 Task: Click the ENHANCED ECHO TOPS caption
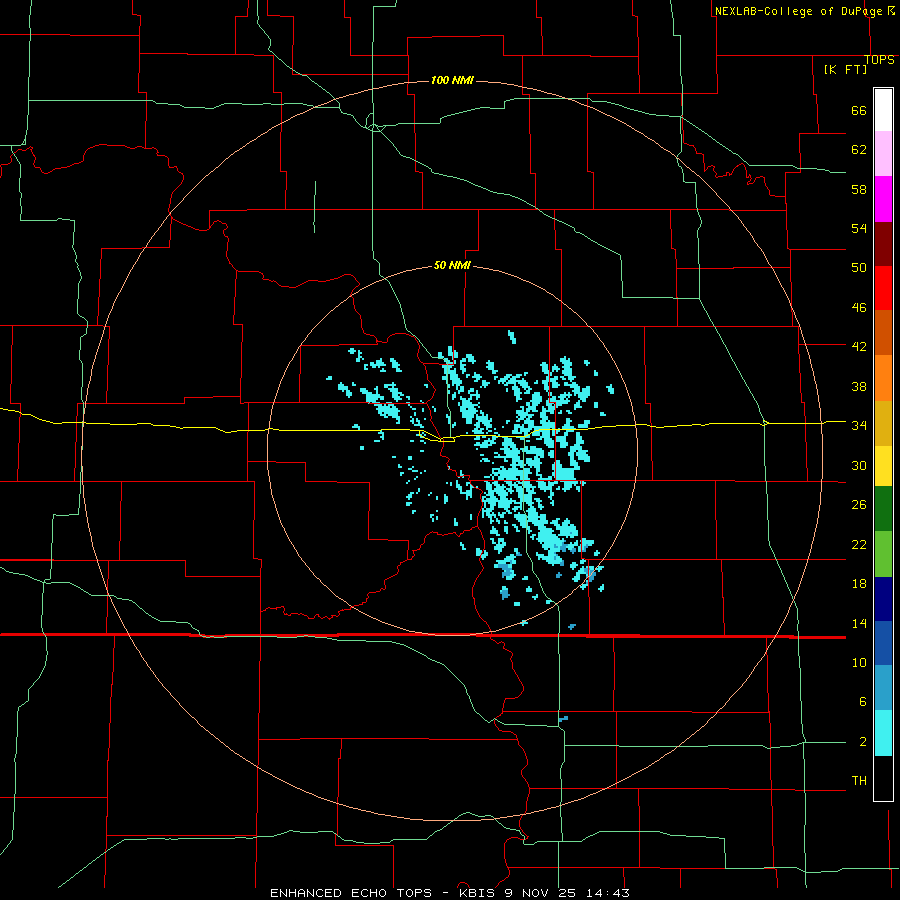pyautogui.click(x=351, y=893)
